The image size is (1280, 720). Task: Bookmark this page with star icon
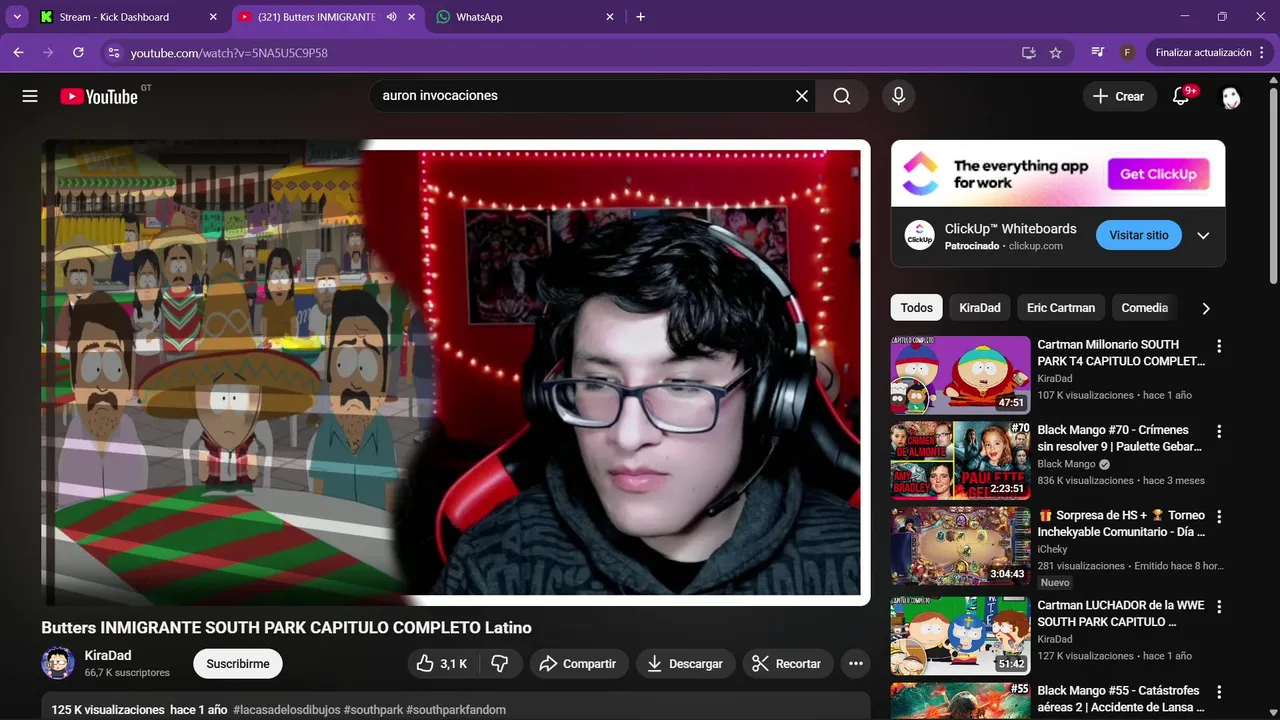pyautogui.click(x=1056, y=53)
